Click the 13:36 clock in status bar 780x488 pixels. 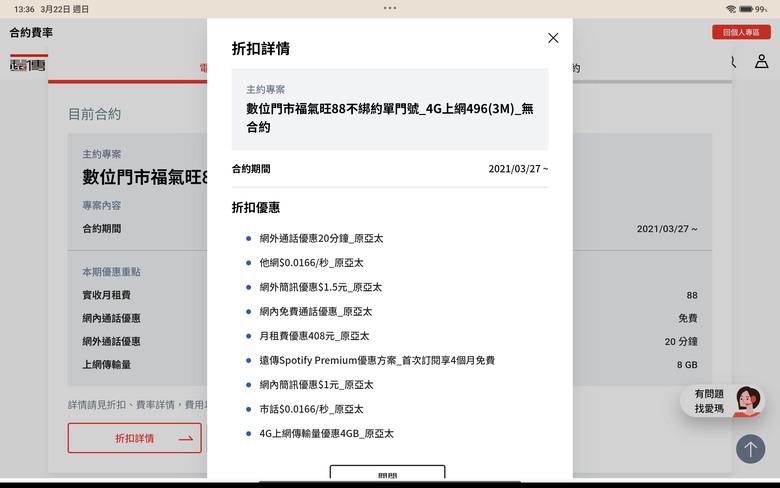pyautogui.click(x=24, y=9)
